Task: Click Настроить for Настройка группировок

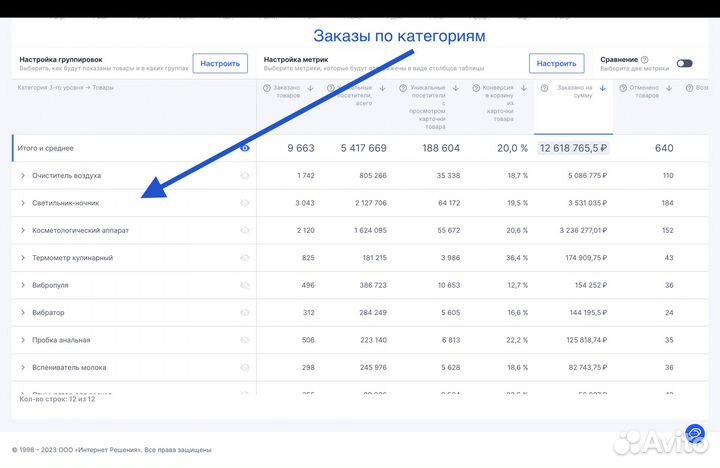Action: click(x=220, y=63)
